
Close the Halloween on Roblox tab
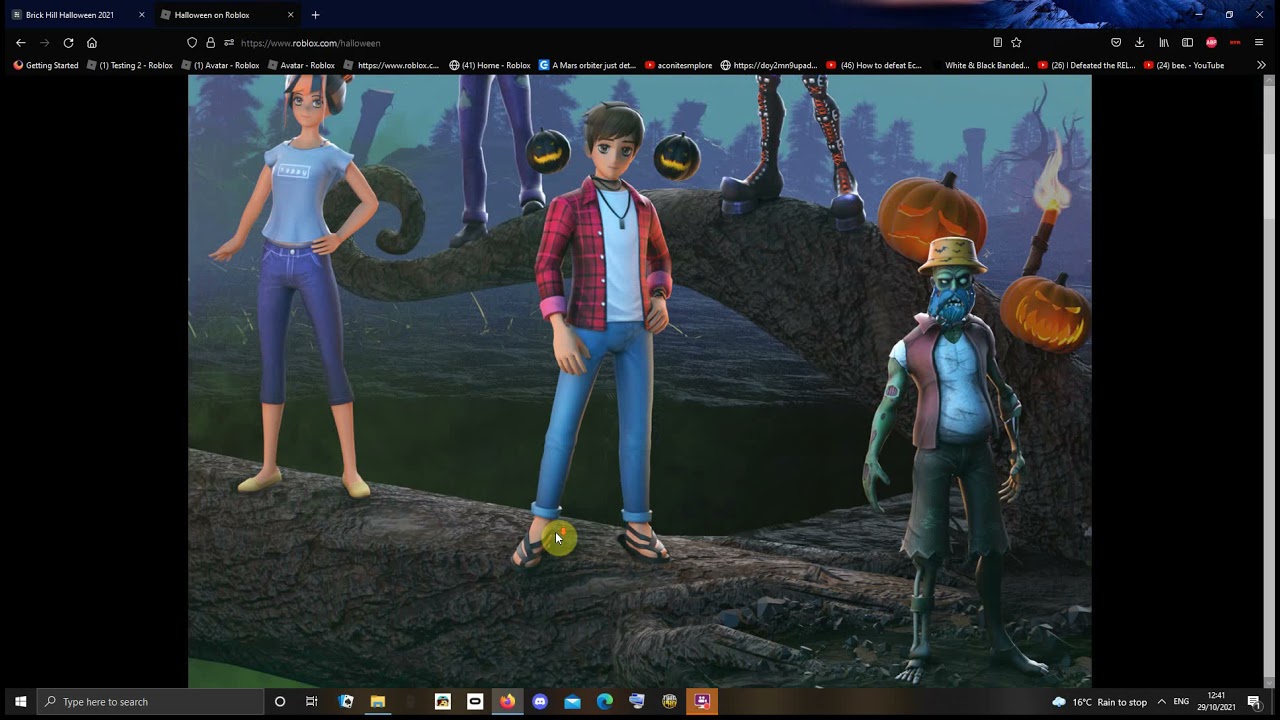(290, 15)
